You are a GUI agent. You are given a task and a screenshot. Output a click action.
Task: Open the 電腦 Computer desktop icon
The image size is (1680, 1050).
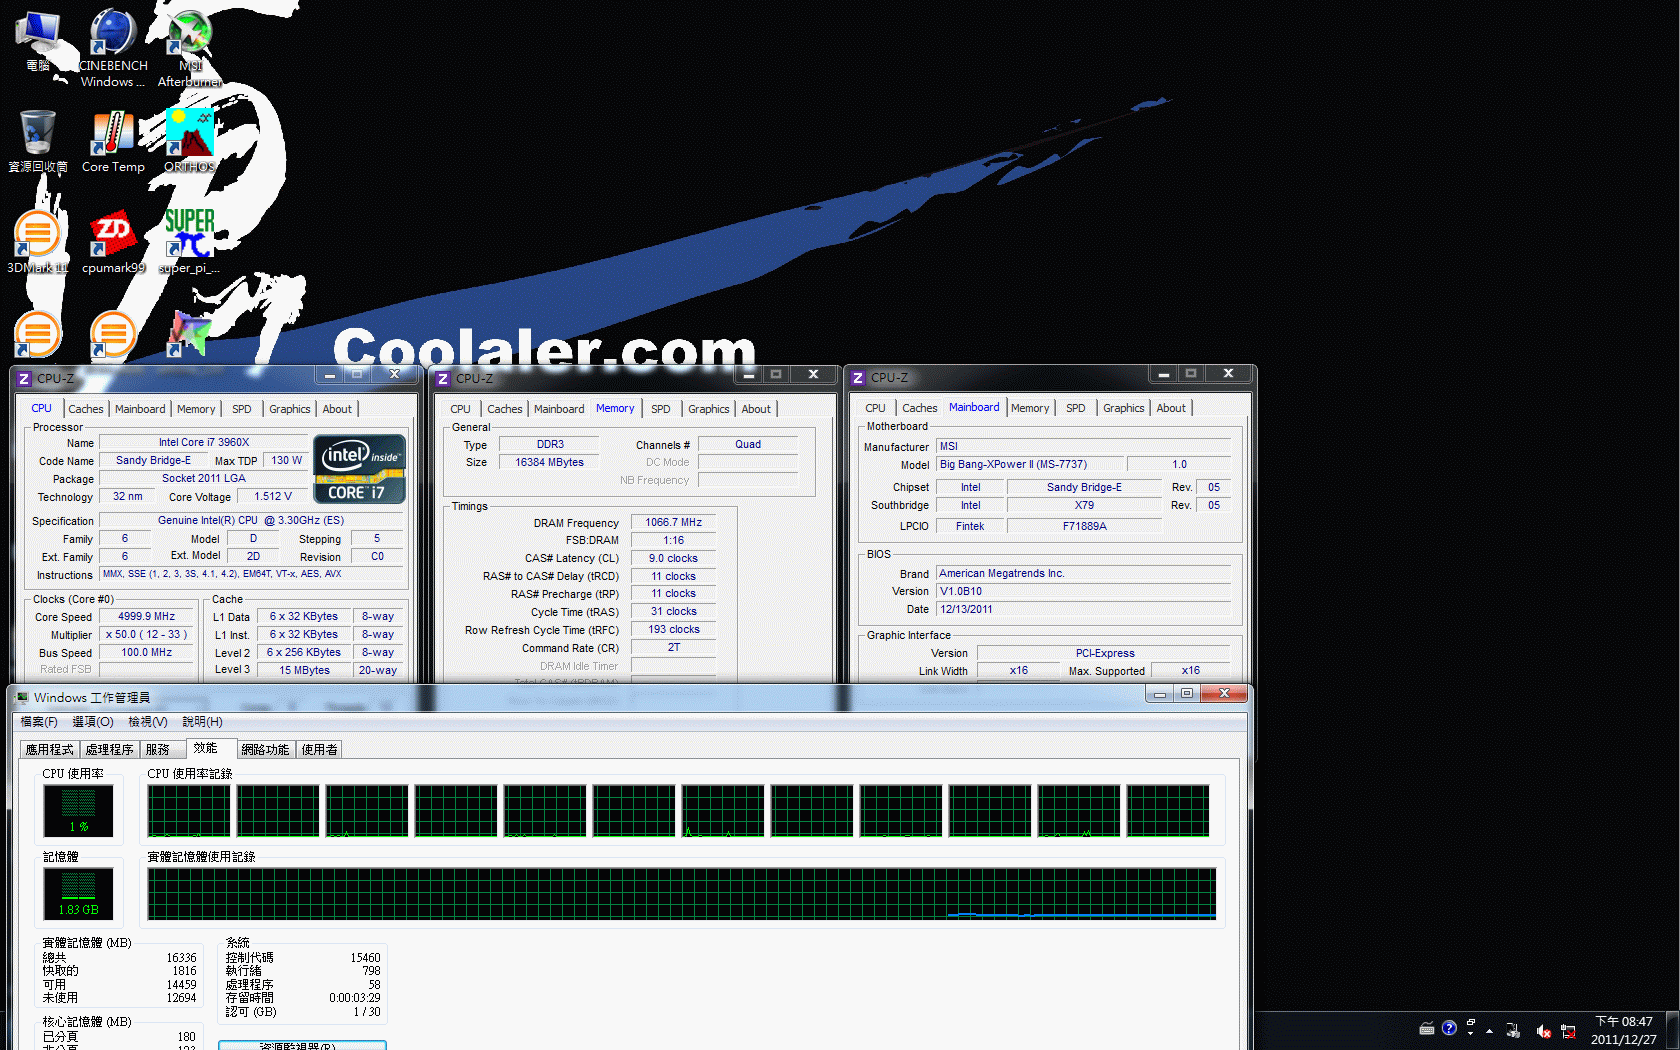(x=38, y=40)
